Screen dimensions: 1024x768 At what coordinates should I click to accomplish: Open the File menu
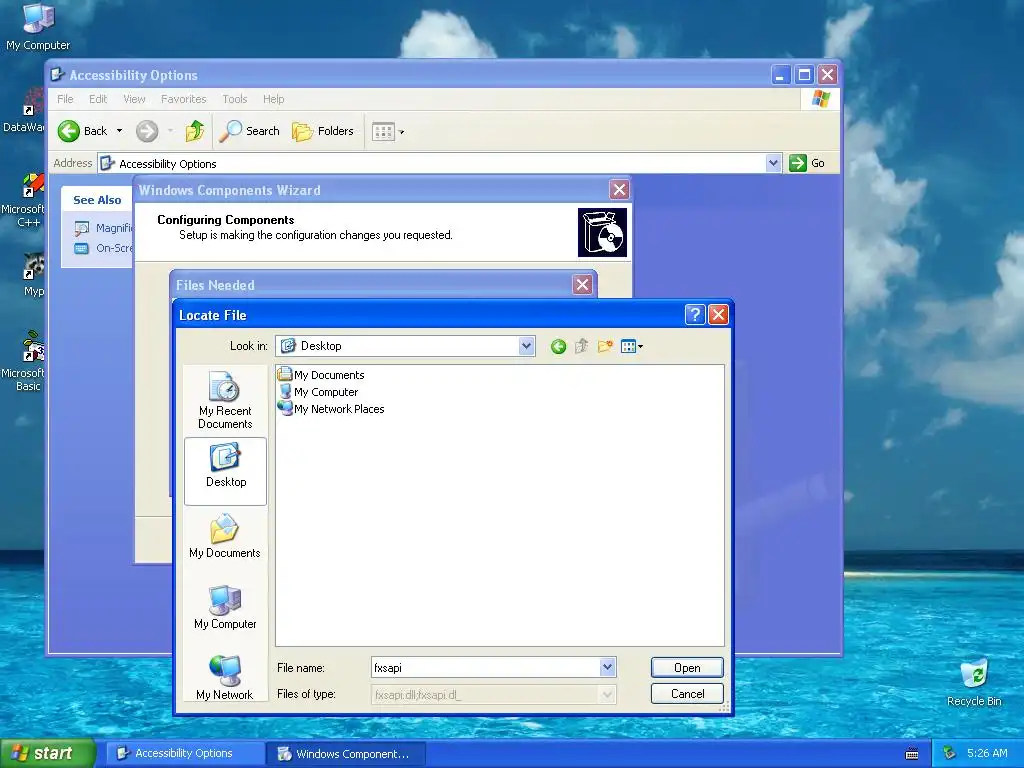65,99
